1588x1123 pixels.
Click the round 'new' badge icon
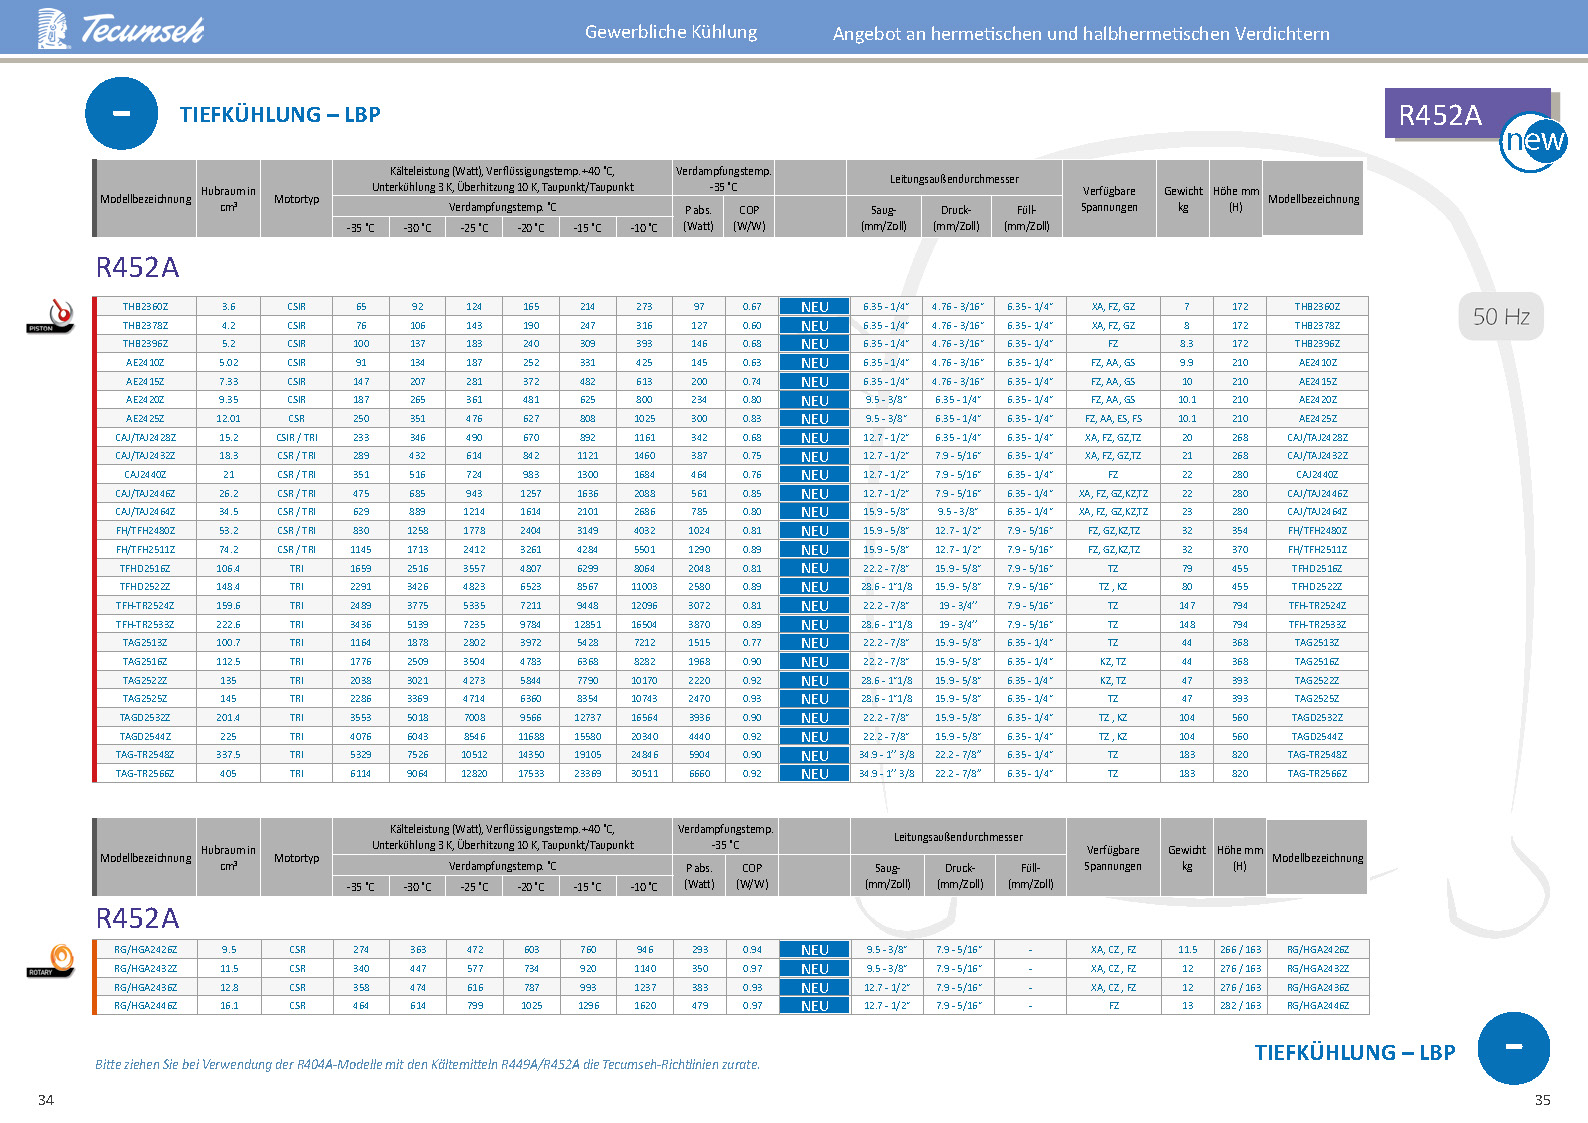pos(1534,142)
